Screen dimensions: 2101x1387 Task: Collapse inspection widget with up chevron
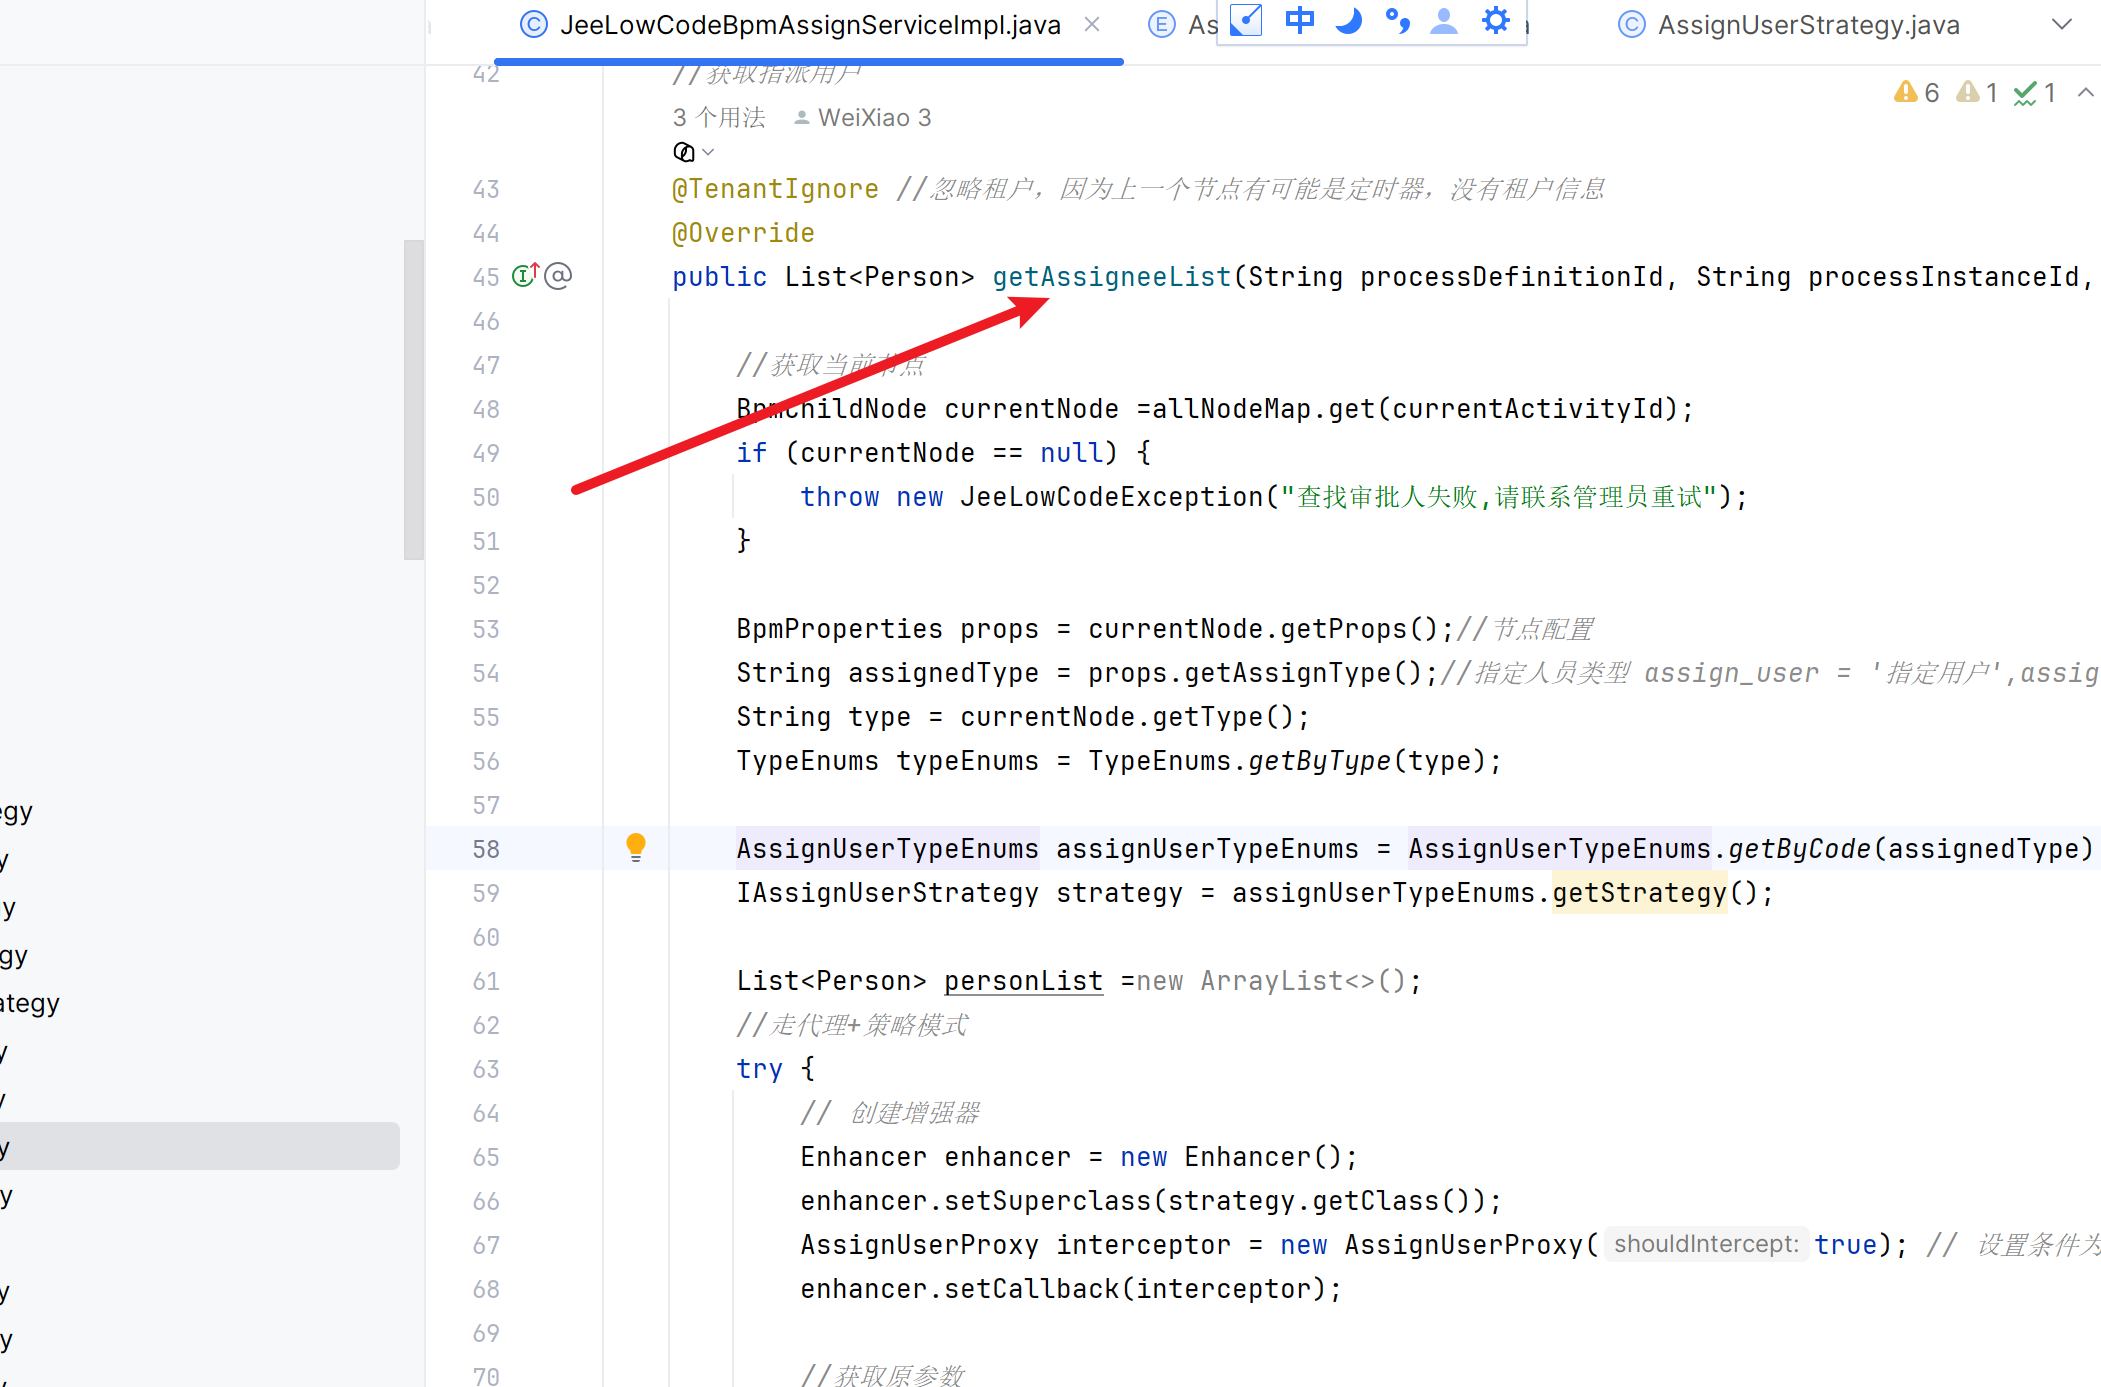2085,93
